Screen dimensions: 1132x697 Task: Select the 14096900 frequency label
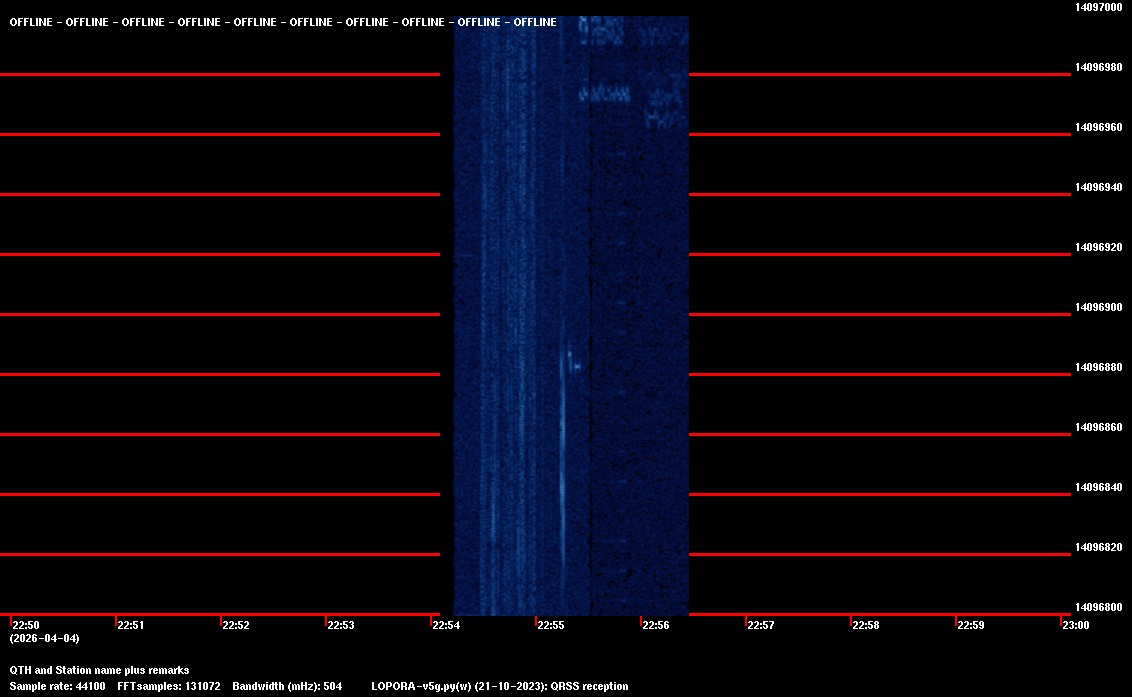pos(1099,307)
